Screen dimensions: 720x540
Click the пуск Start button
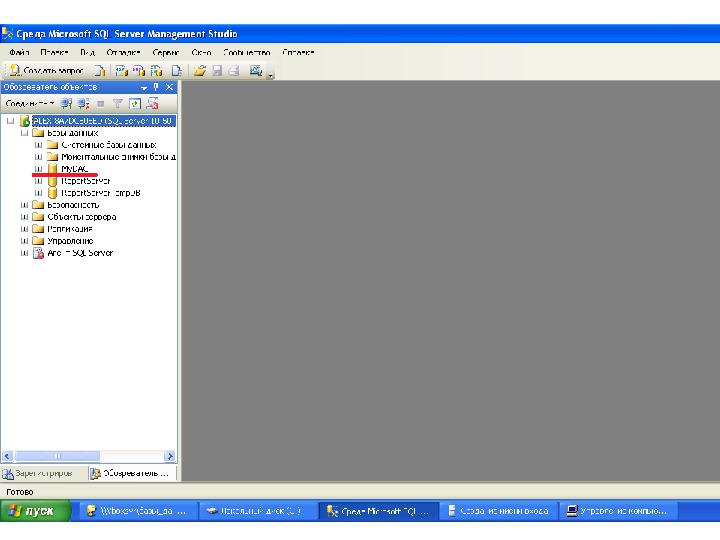(35, 511)
